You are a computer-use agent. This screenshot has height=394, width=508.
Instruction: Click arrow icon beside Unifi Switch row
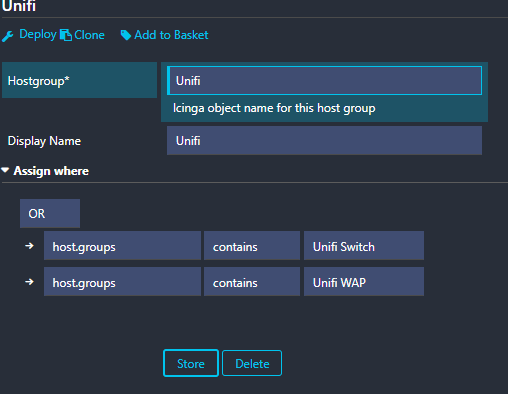coord(29,246)
